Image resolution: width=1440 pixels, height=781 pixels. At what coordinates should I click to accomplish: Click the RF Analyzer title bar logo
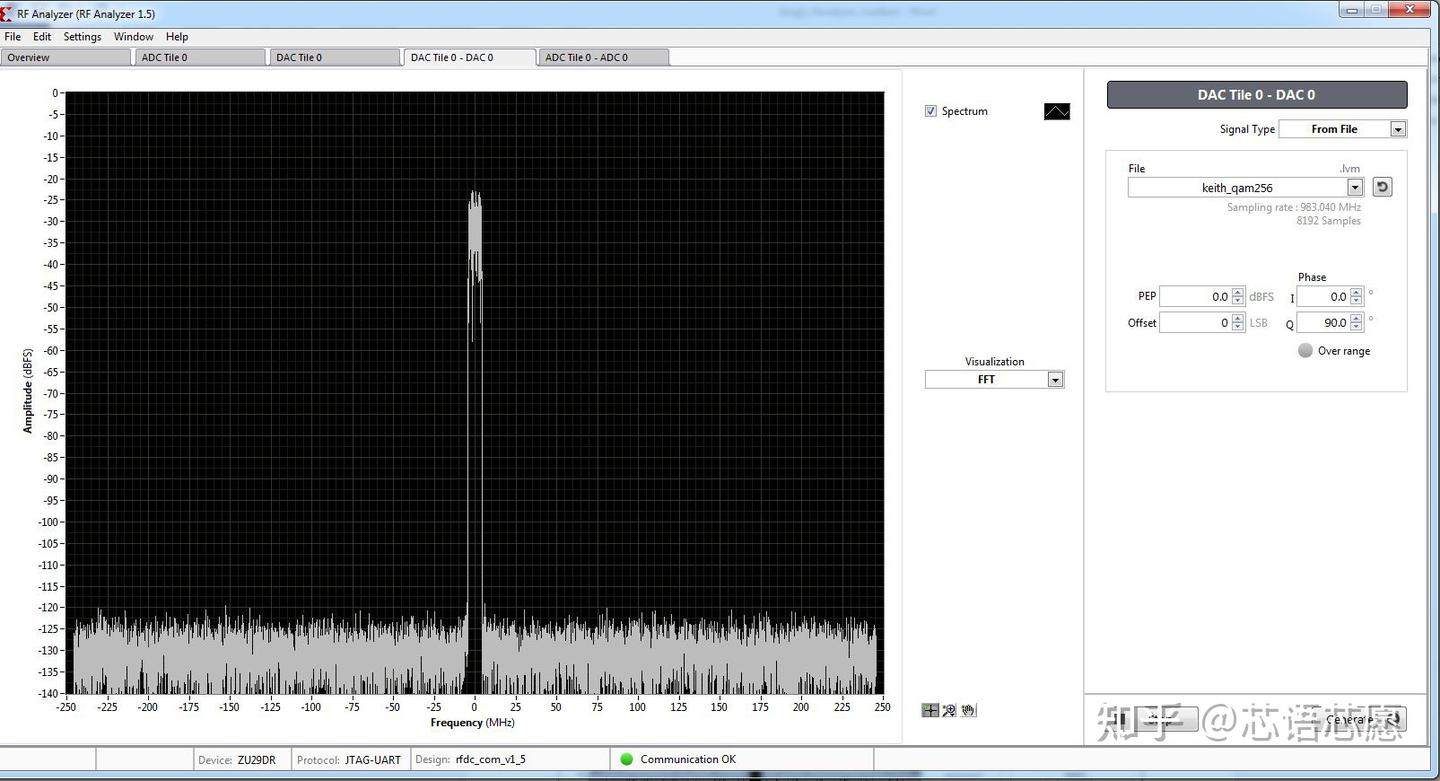(8, 14)
